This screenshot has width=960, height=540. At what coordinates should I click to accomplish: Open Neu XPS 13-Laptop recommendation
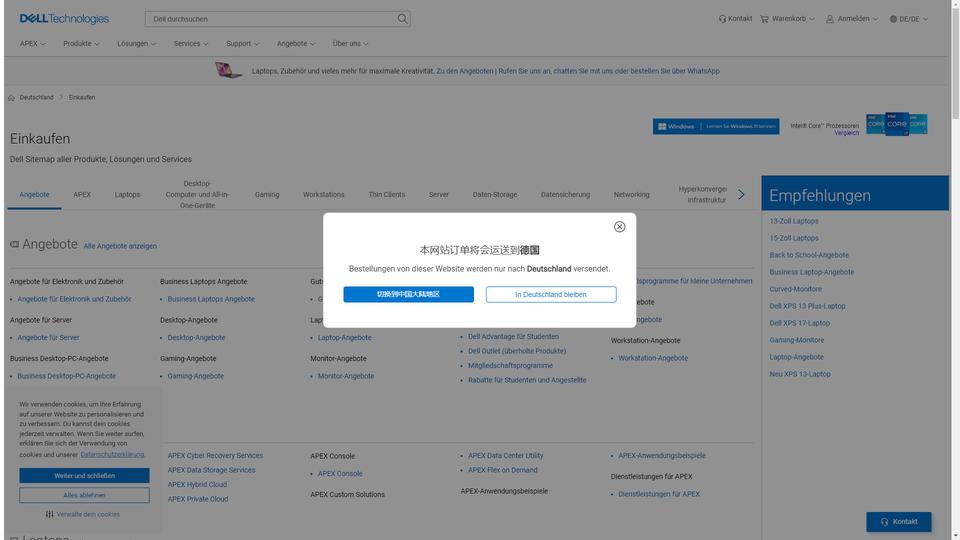coord(800,374)
